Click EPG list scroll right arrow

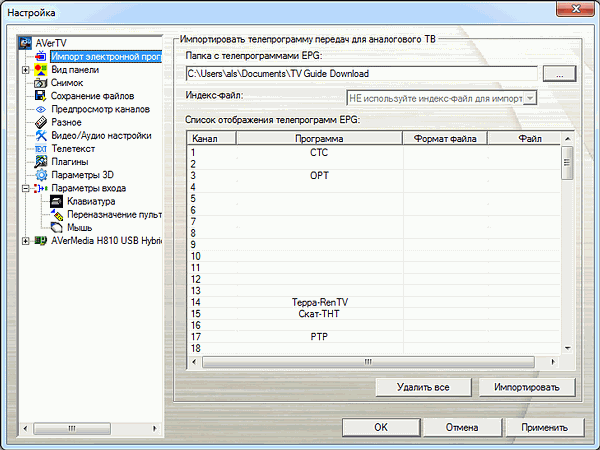pyautogui.click(x=553, y=362)
